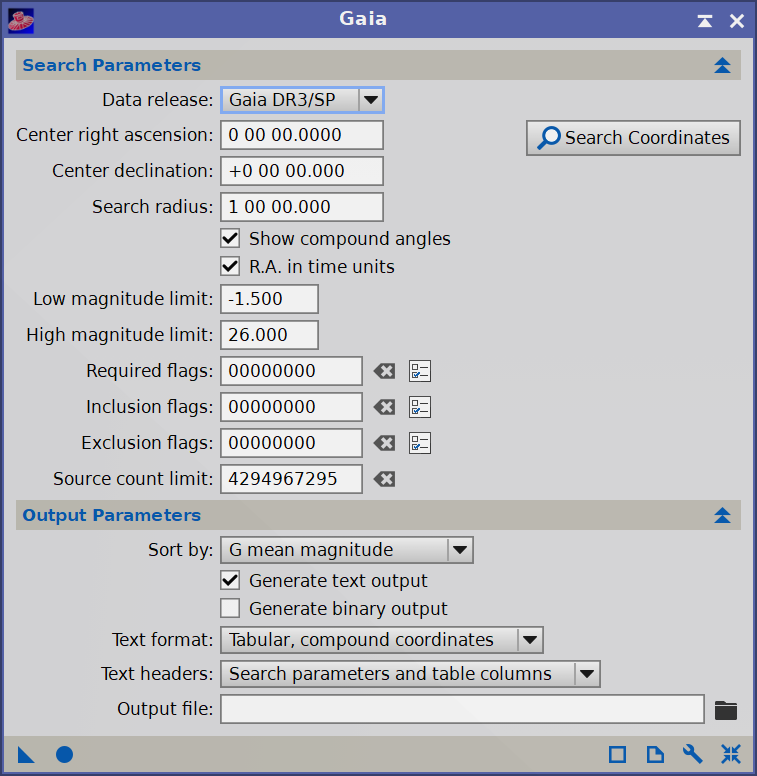
Task: Uncheck Show compound angles
Action: click(231, 239)
